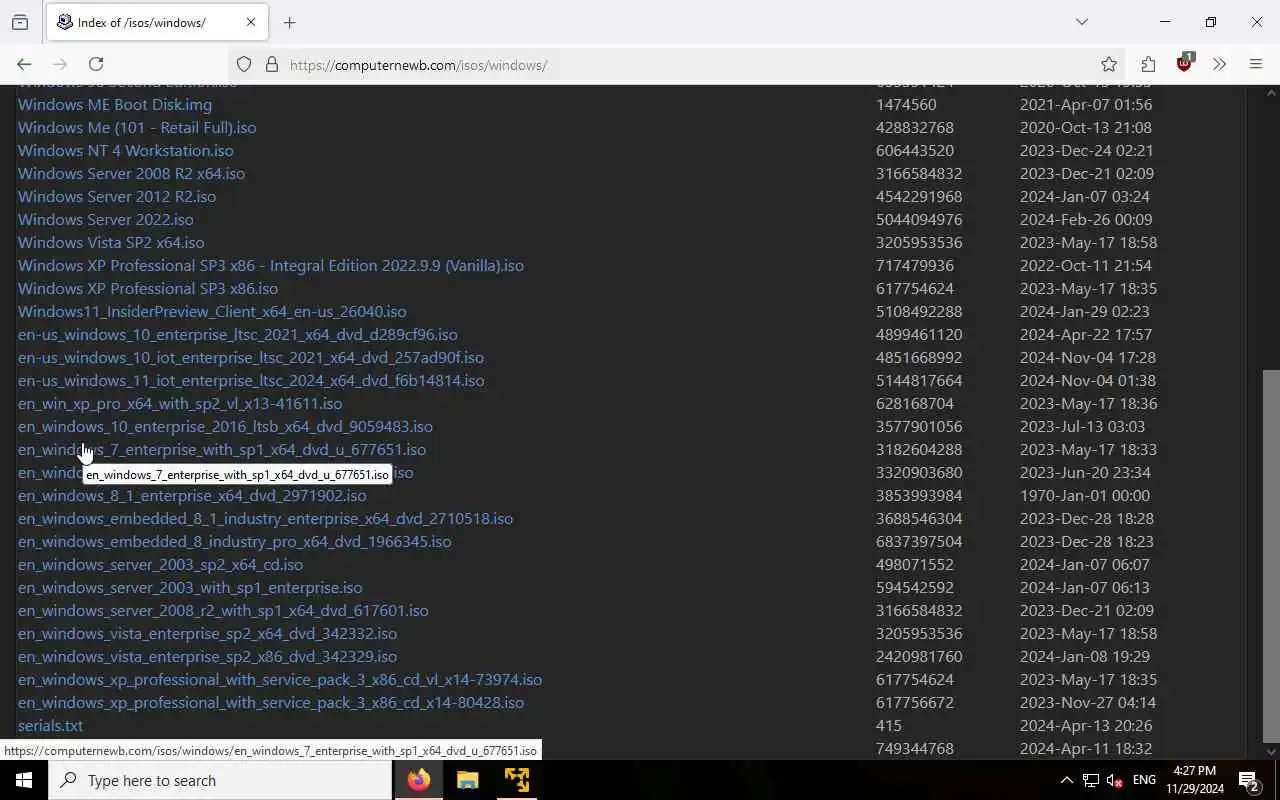1280x800 pixels.
Task: Click the Firefox taskbar icon
Action: coord(419,780)
